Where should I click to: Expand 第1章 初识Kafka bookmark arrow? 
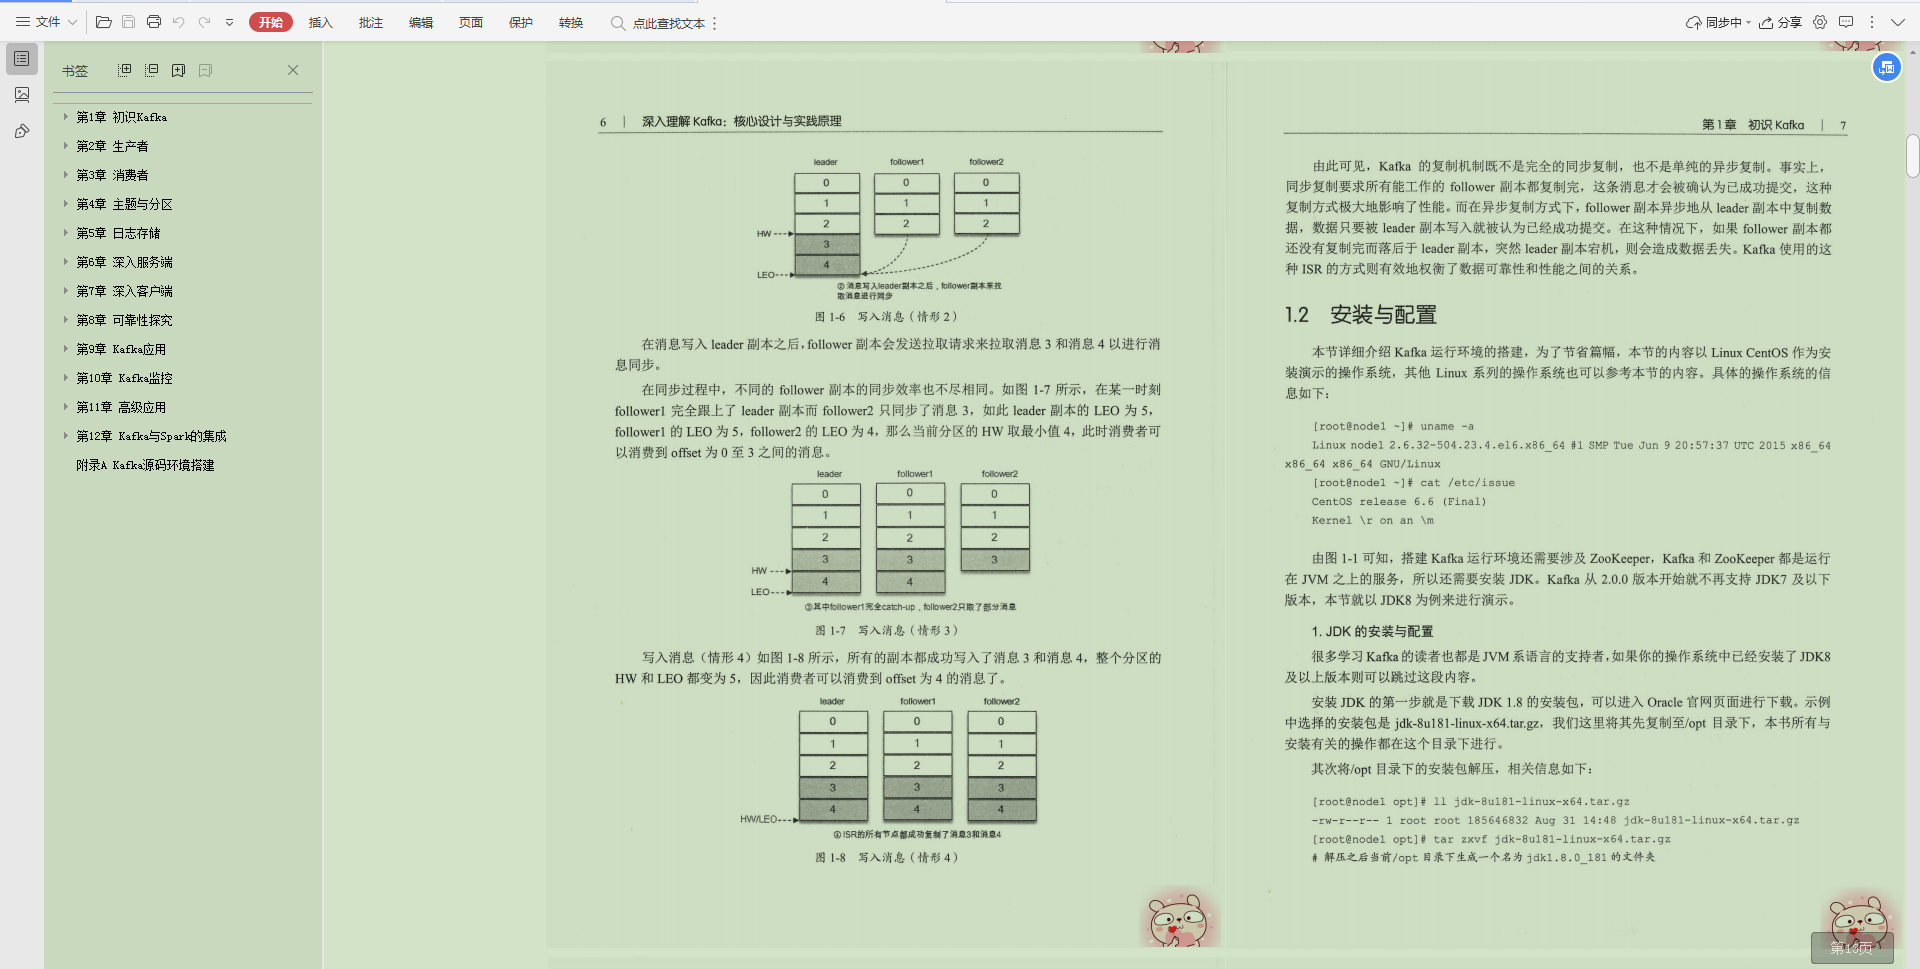coord(66,117)
